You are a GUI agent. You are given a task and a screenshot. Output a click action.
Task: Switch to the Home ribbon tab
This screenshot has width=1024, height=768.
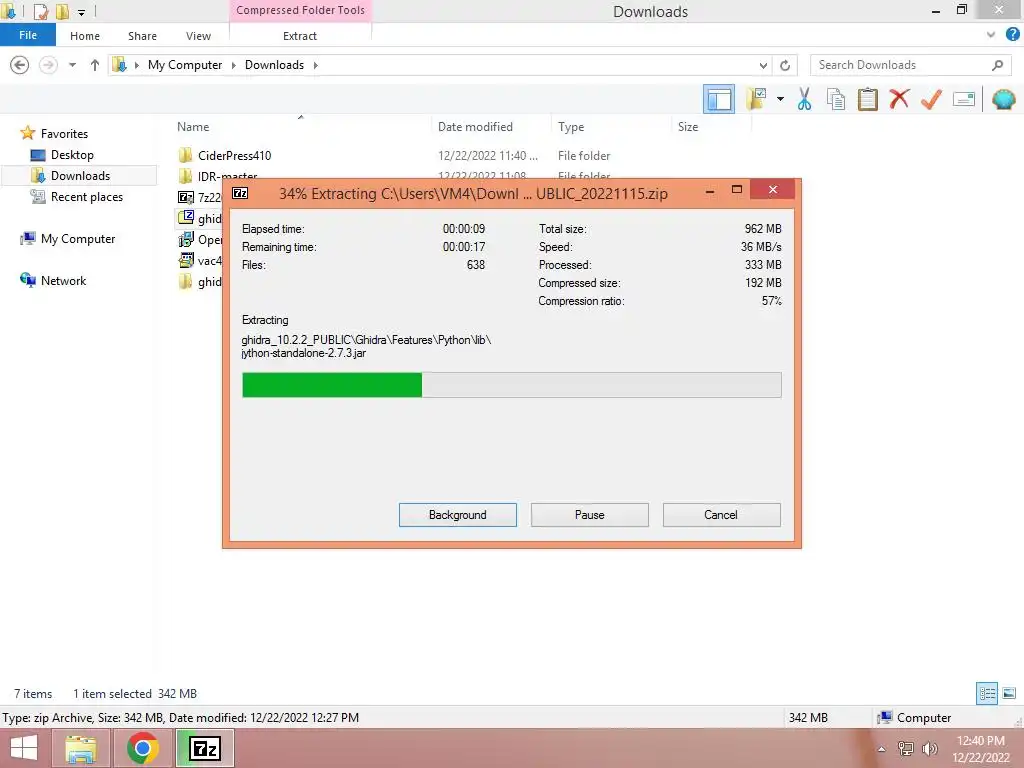coord(85,36)
